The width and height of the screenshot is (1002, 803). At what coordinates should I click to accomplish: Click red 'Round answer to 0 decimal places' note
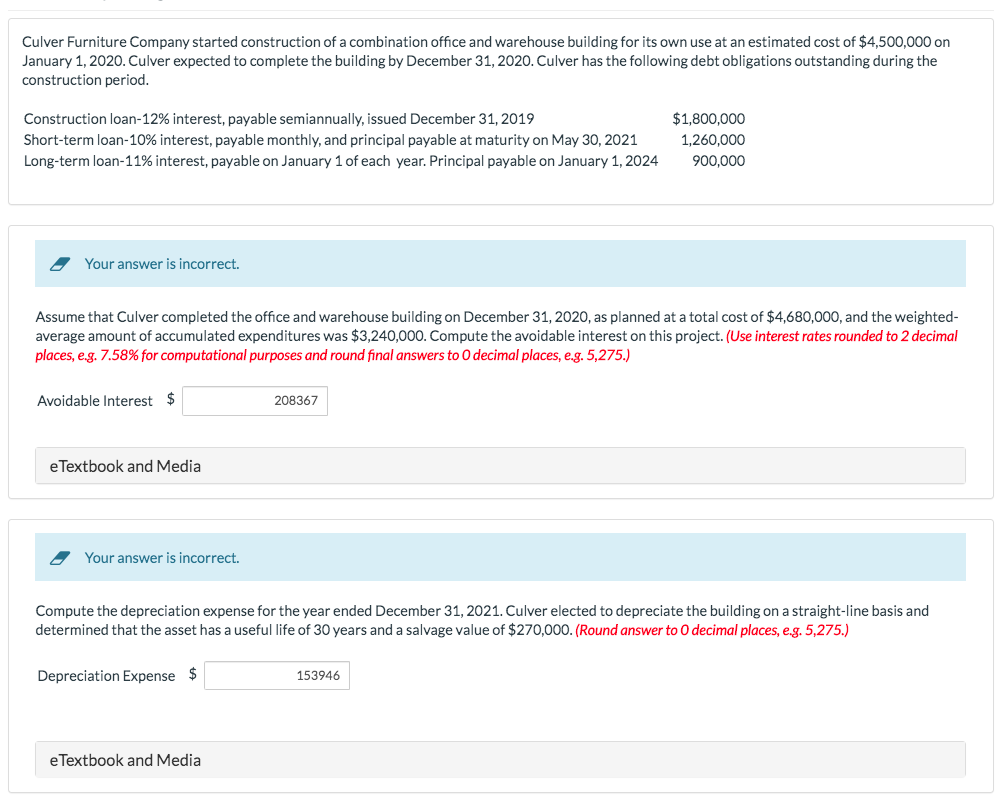712,631
